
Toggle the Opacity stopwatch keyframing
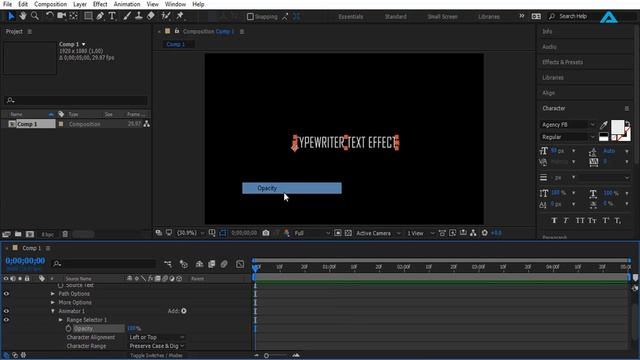[68, 329]
